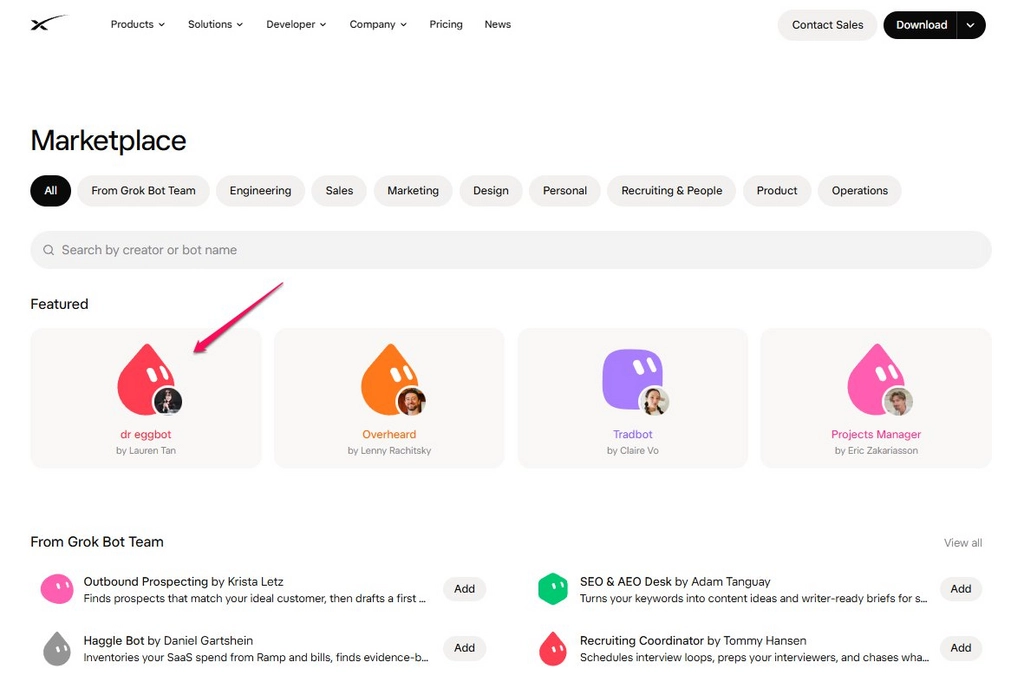Focus the creator or bot name search field
The image size is (1024, 695).
[x=511, y=250]
